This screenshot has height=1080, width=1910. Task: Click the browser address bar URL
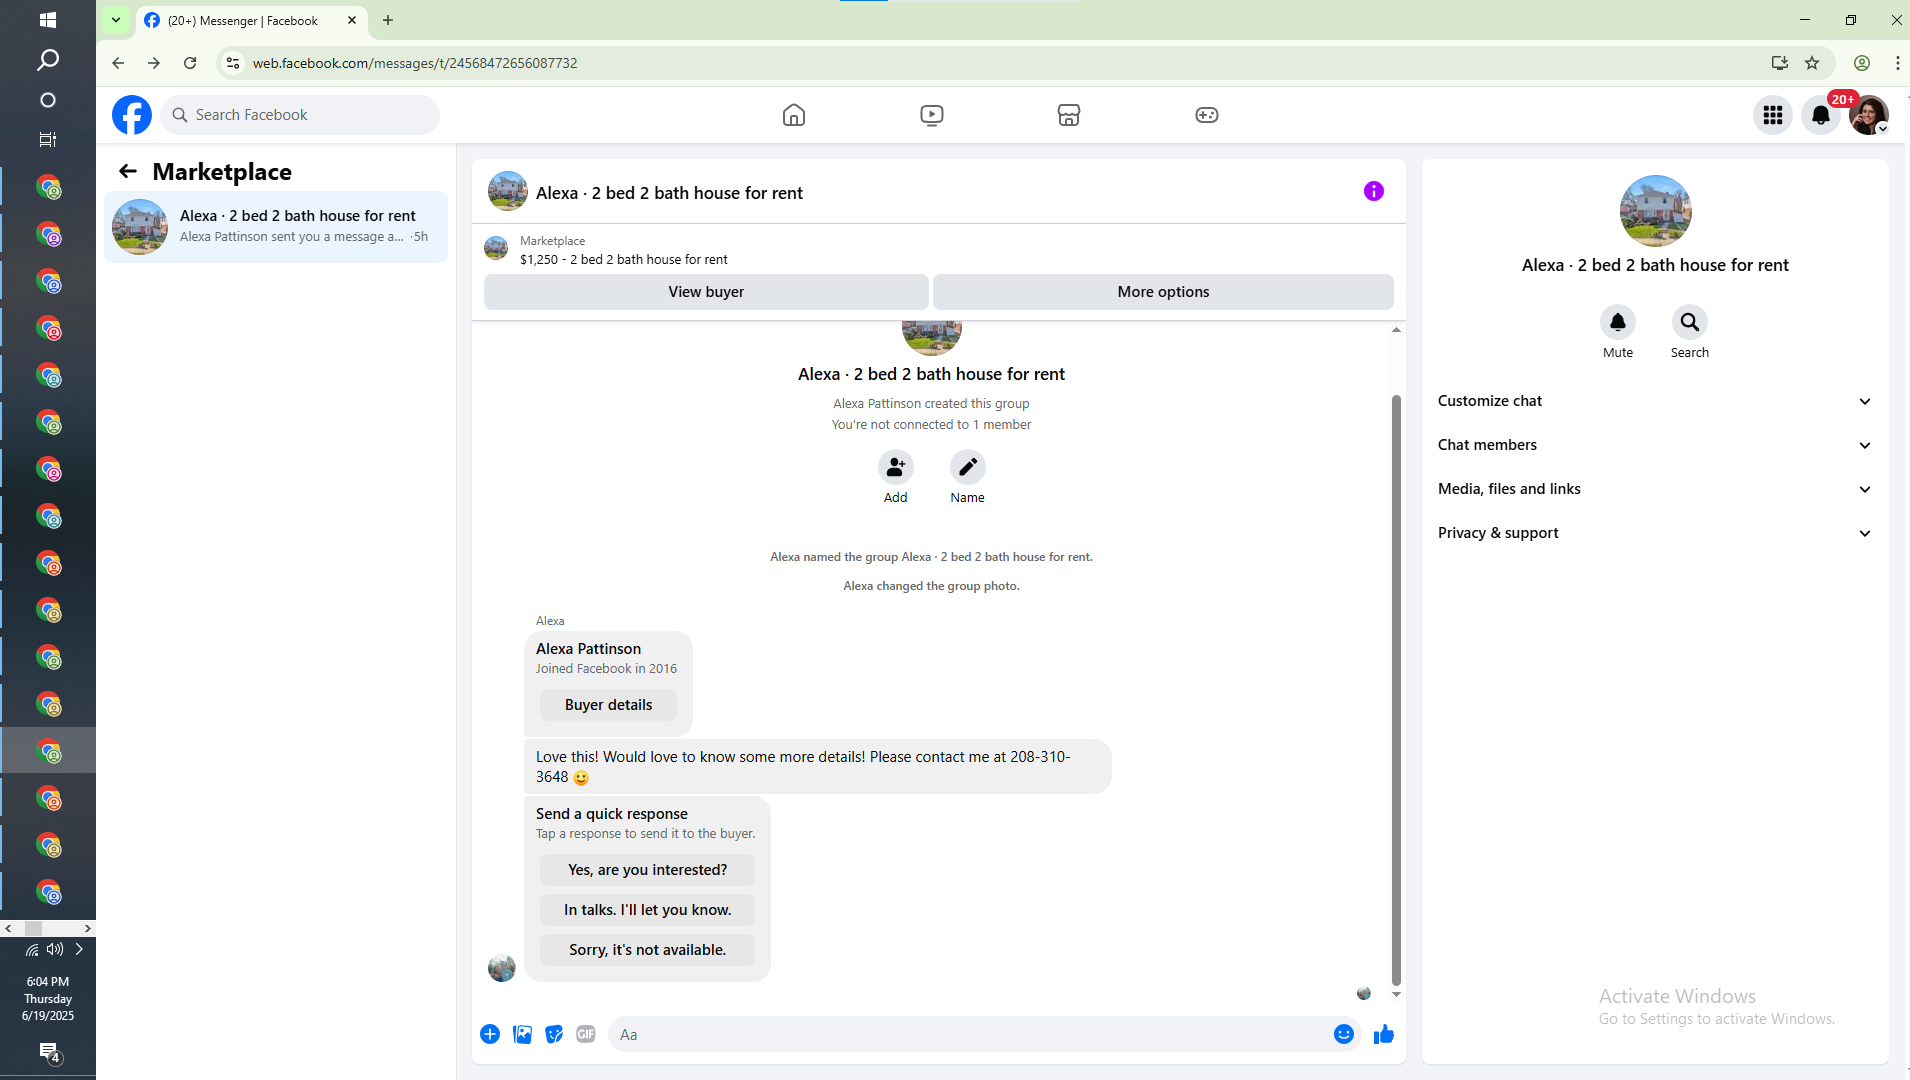click(x=415, y=63)
